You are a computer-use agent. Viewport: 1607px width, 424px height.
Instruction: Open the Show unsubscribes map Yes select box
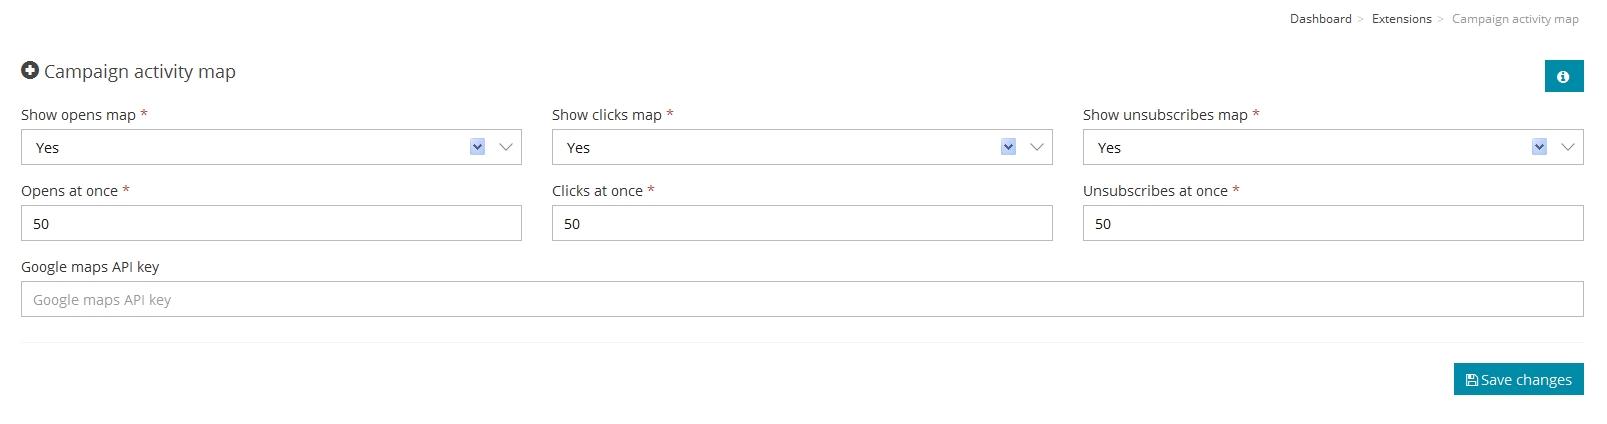(x=1333, y=147)
